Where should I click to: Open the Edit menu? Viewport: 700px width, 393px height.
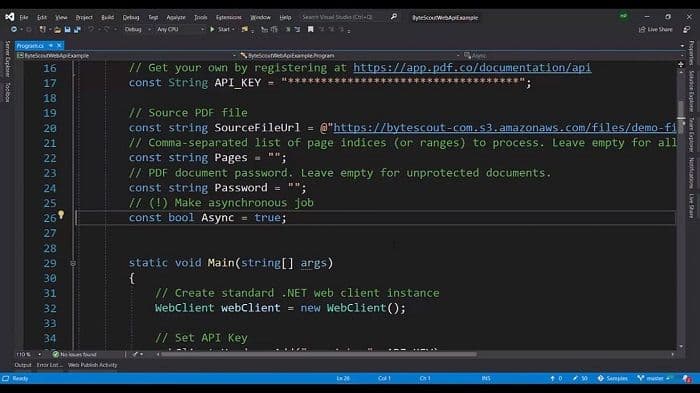click(x=42, y=17)
